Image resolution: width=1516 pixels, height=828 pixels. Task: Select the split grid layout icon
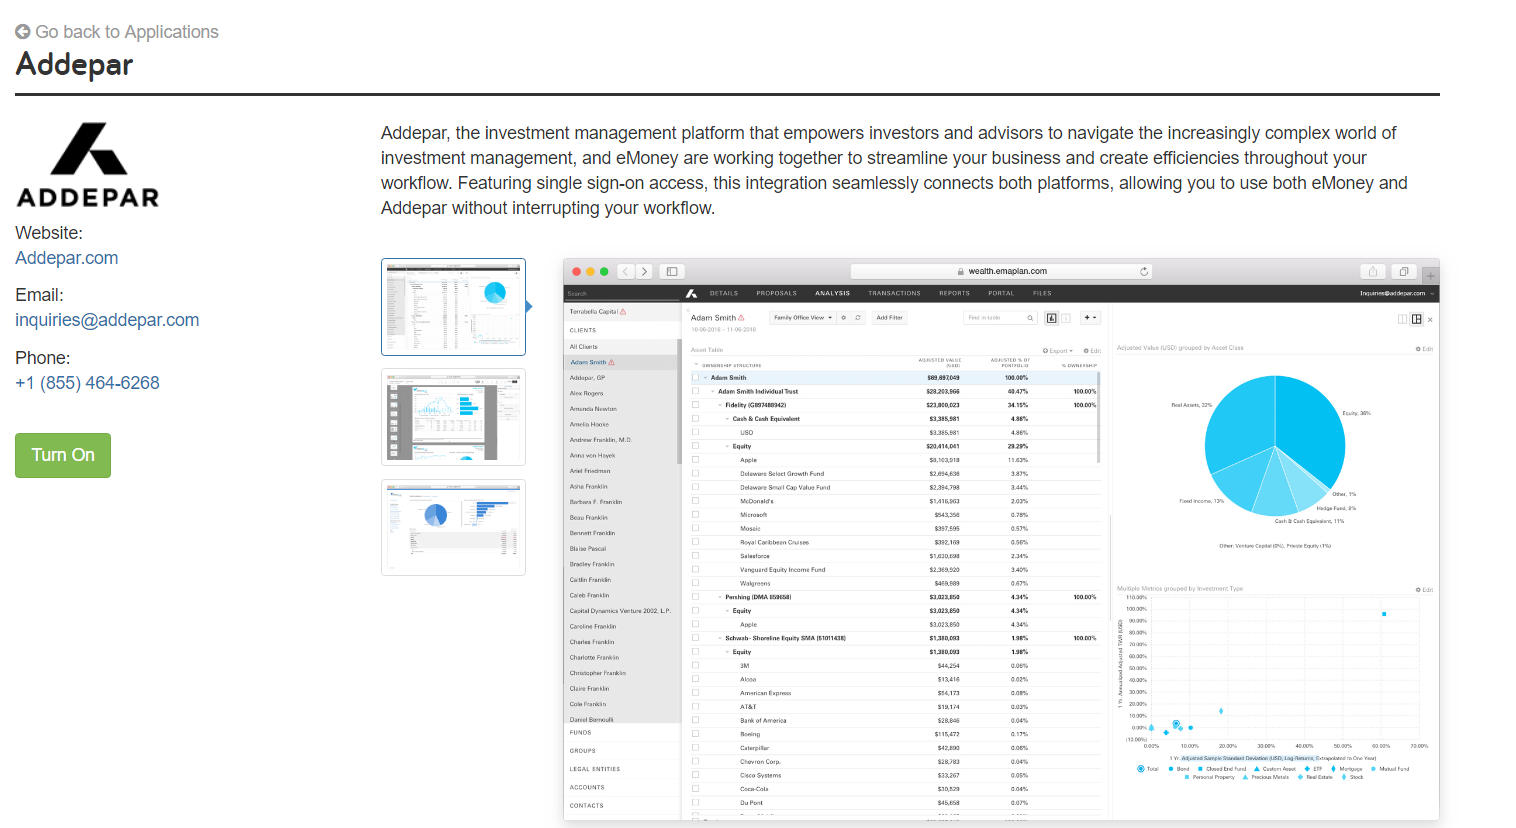(1416, 319)
